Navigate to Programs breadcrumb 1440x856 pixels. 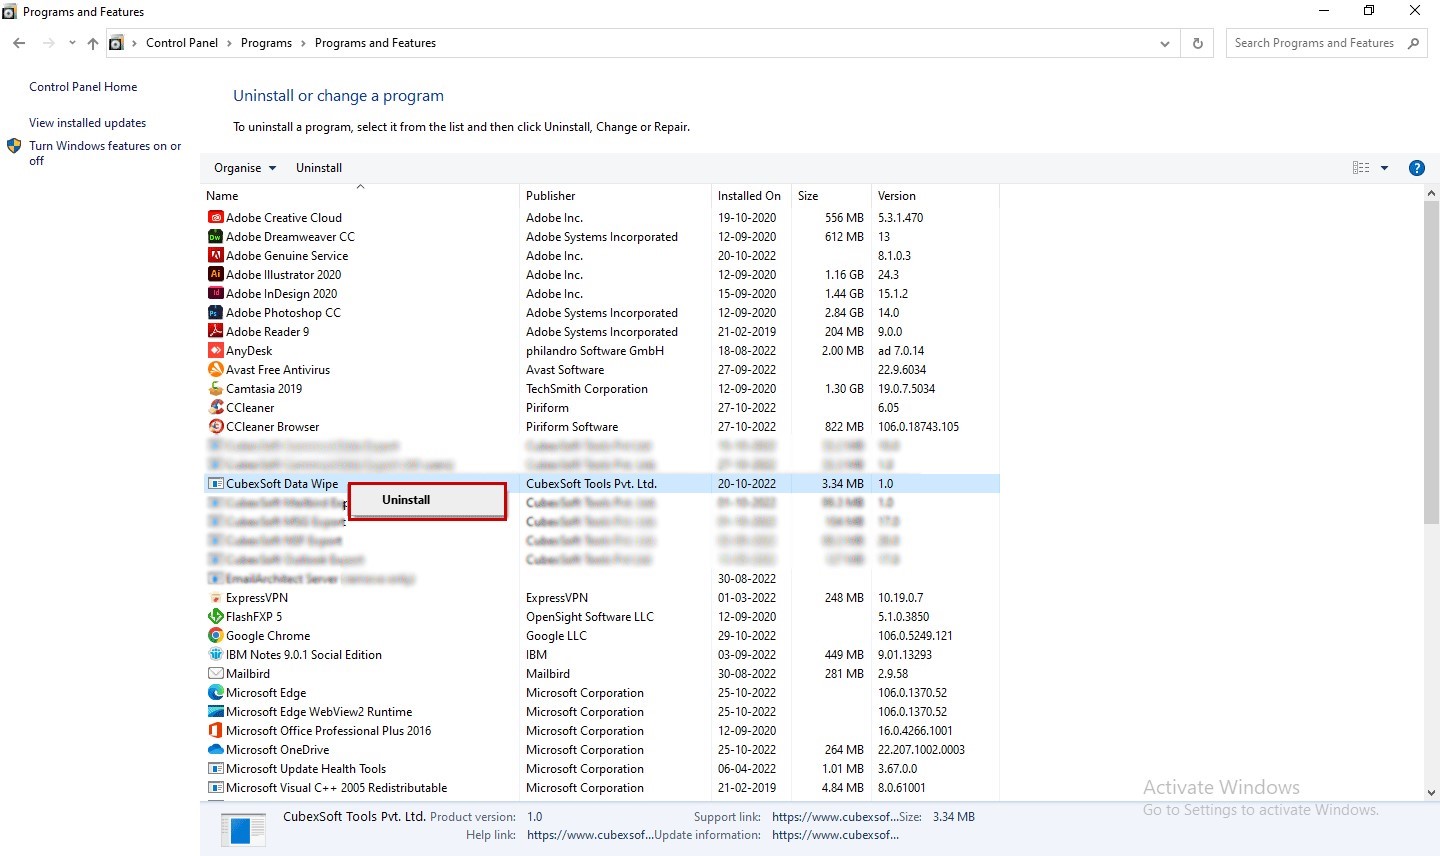pos(266,43)
